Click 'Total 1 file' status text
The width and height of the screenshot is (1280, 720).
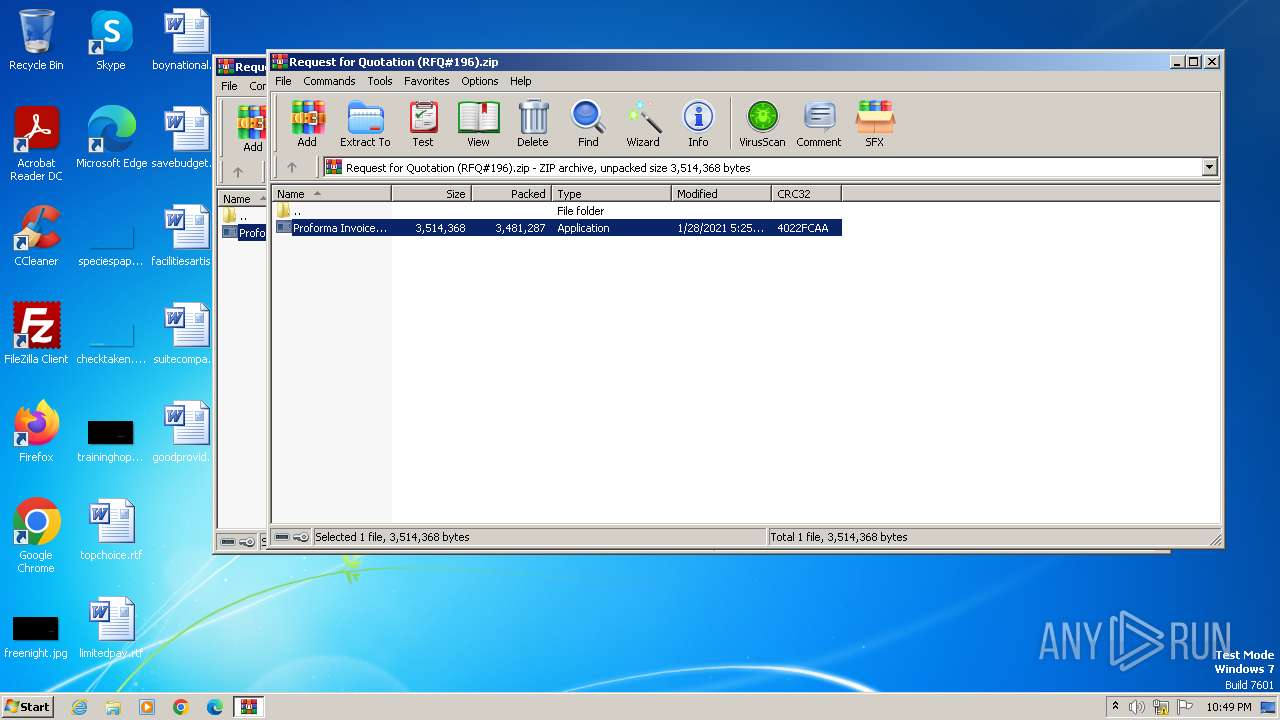839,537
